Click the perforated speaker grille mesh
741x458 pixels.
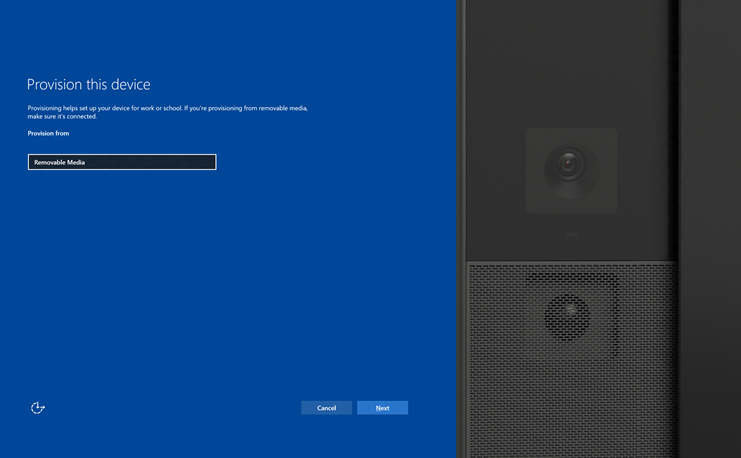pyautogui.click(x=510, y=380)
